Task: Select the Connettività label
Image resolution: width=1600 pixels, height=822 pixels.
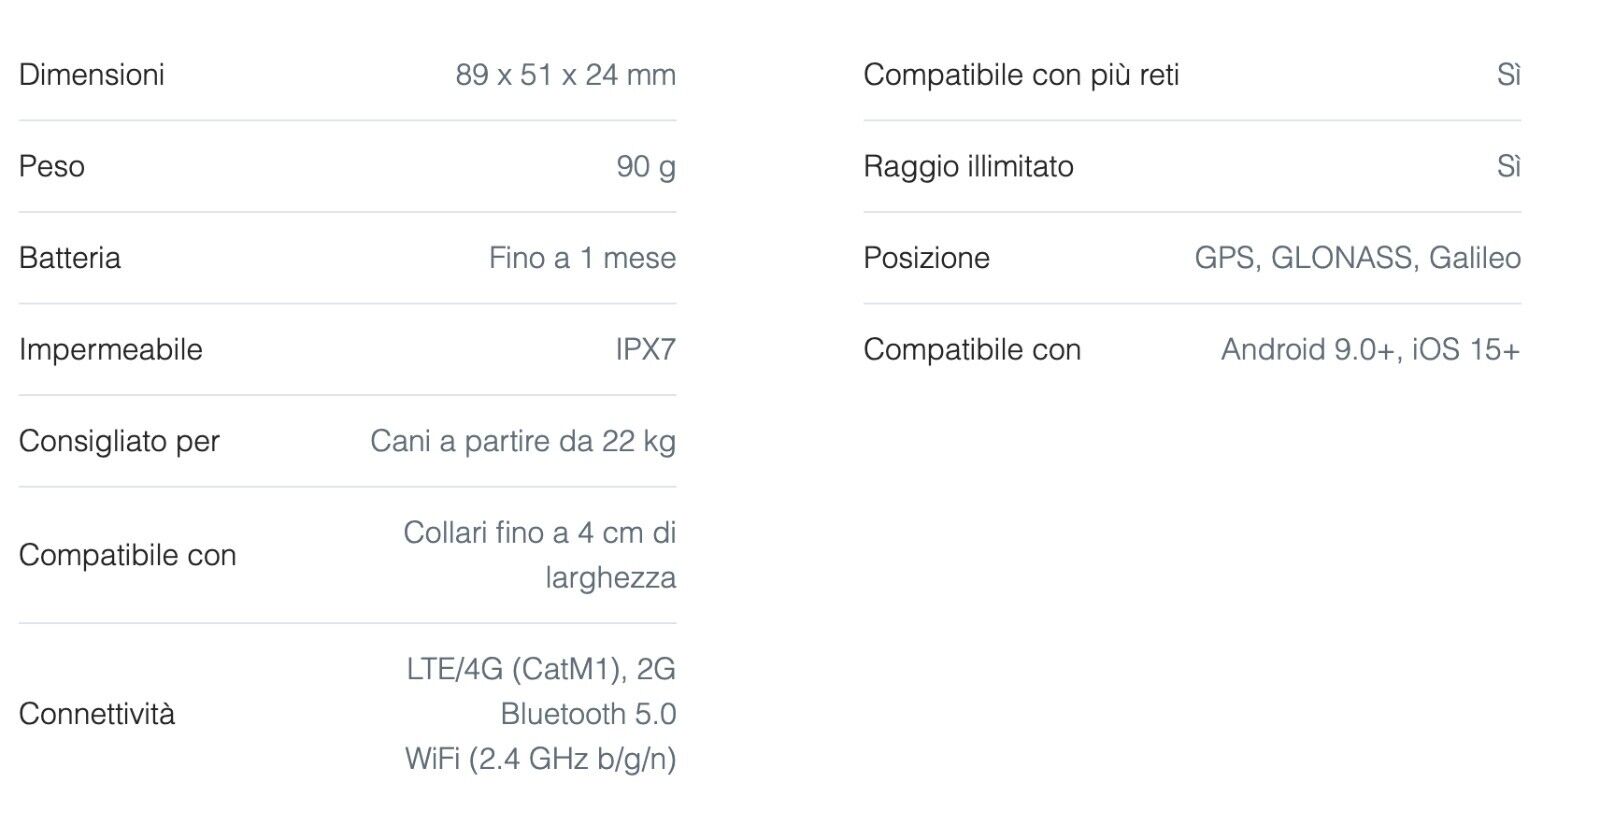Action: (x=97, y=714)
